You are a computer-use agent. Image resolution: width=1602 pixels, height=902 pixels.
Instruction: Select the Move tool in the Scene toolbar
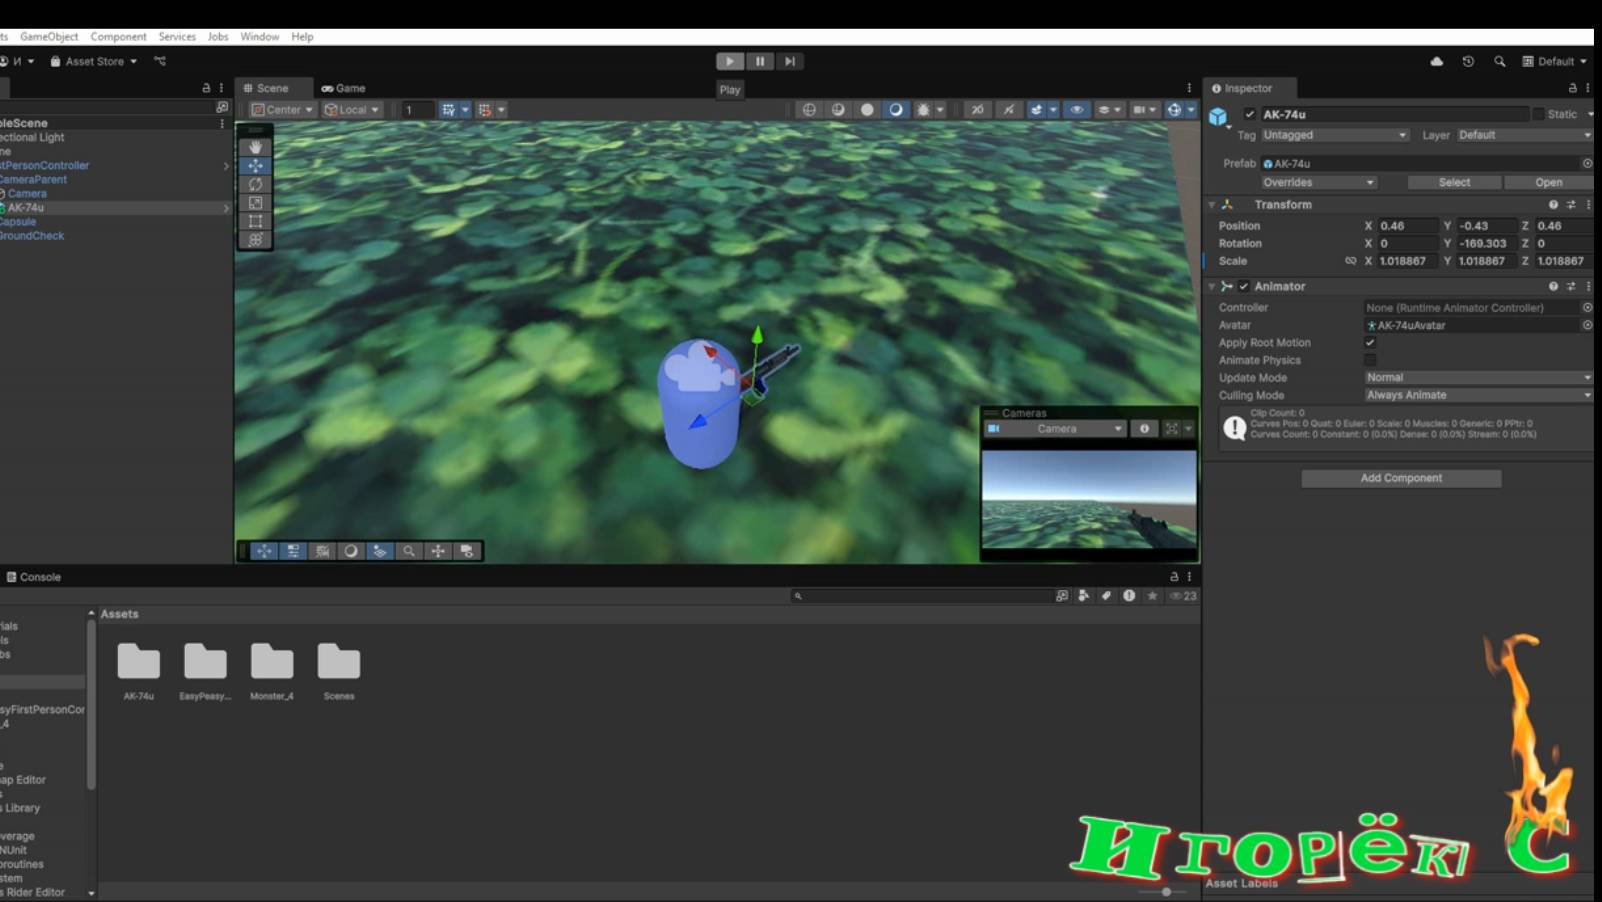pyautogui.click(x=256, y=165)
